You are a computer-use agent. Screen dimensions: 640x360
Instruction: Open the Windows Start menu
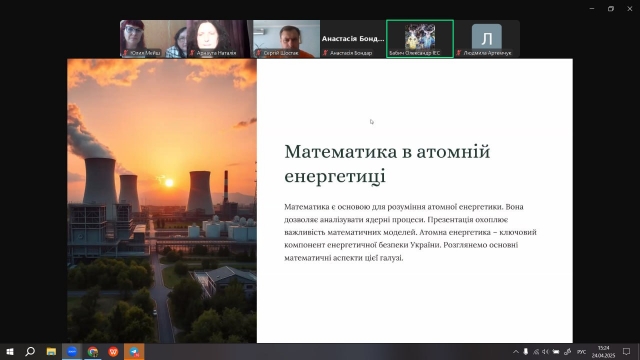pyautogui.click(x=10, y=351)
